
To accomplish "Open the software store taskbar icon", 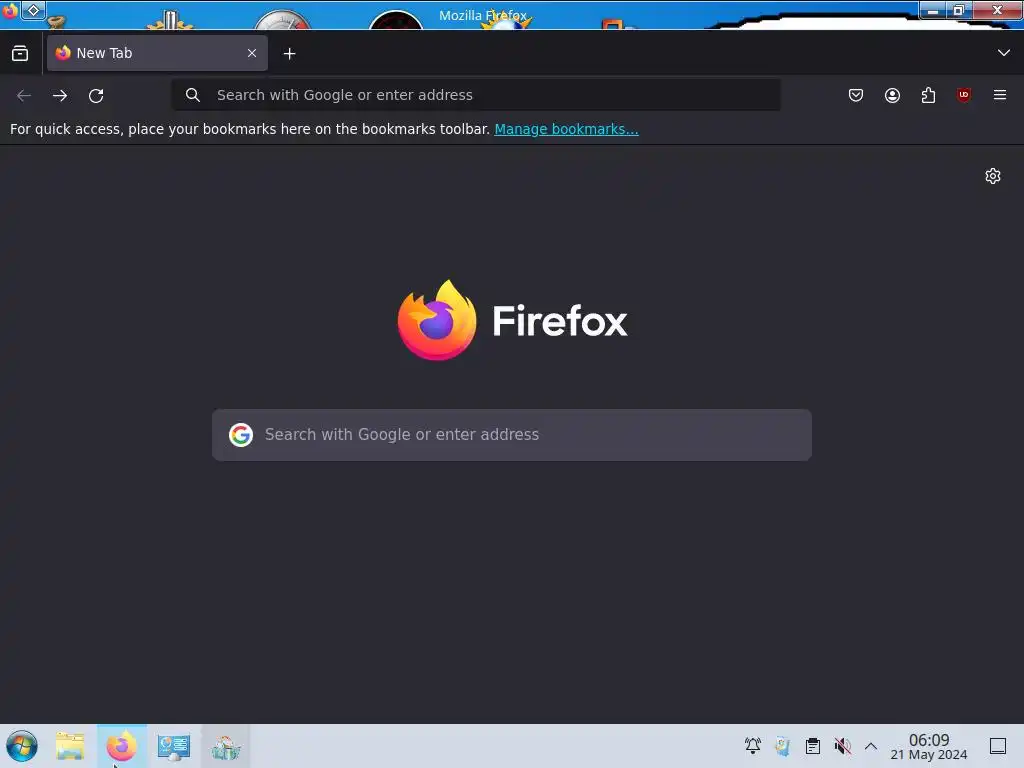I will click(x=225, y=746).
